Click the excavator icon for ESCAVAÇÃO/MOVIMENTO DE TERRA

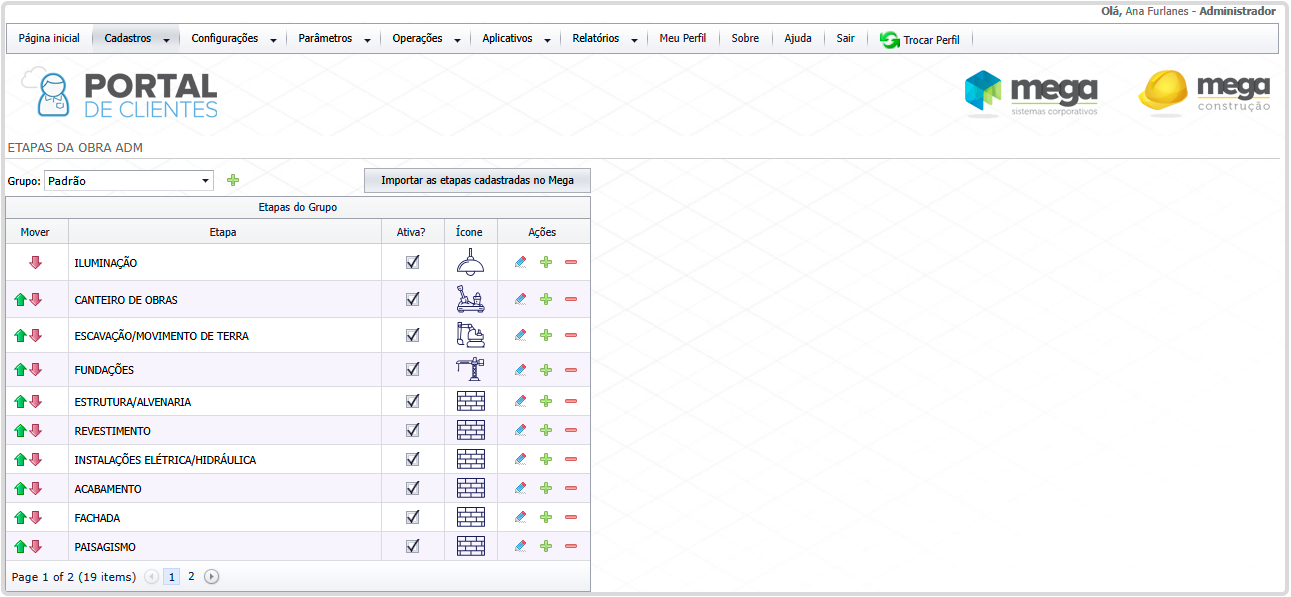pyautogui.click(x=470, y=335)
